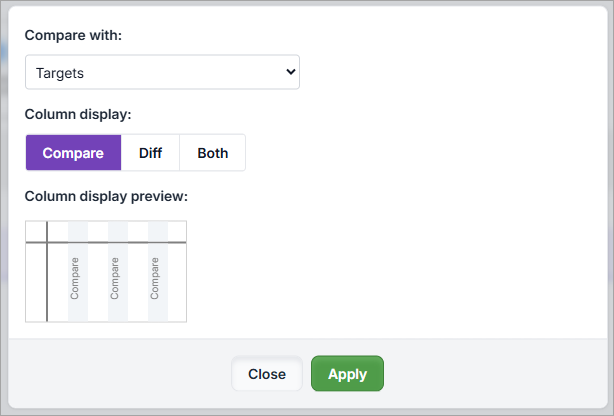
Task: Click the chevron arrow on Targets select
Action: [x=290, y=72]
